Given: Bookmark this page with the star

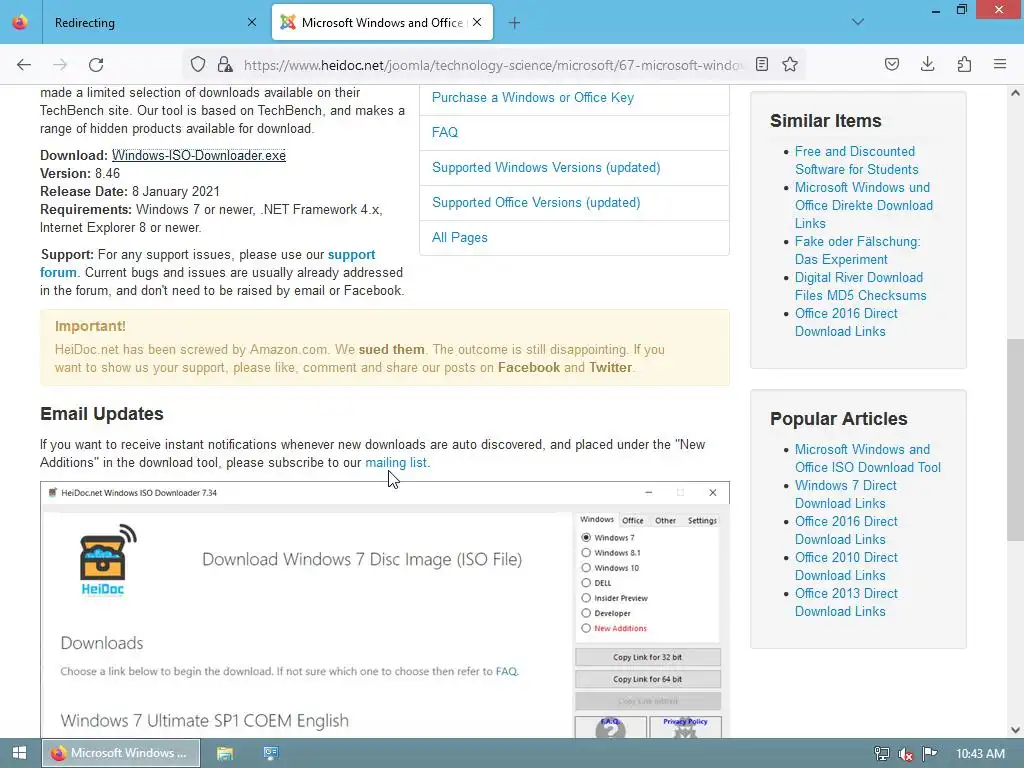Looking at the screenshot, I should click(x=790, y=64).
